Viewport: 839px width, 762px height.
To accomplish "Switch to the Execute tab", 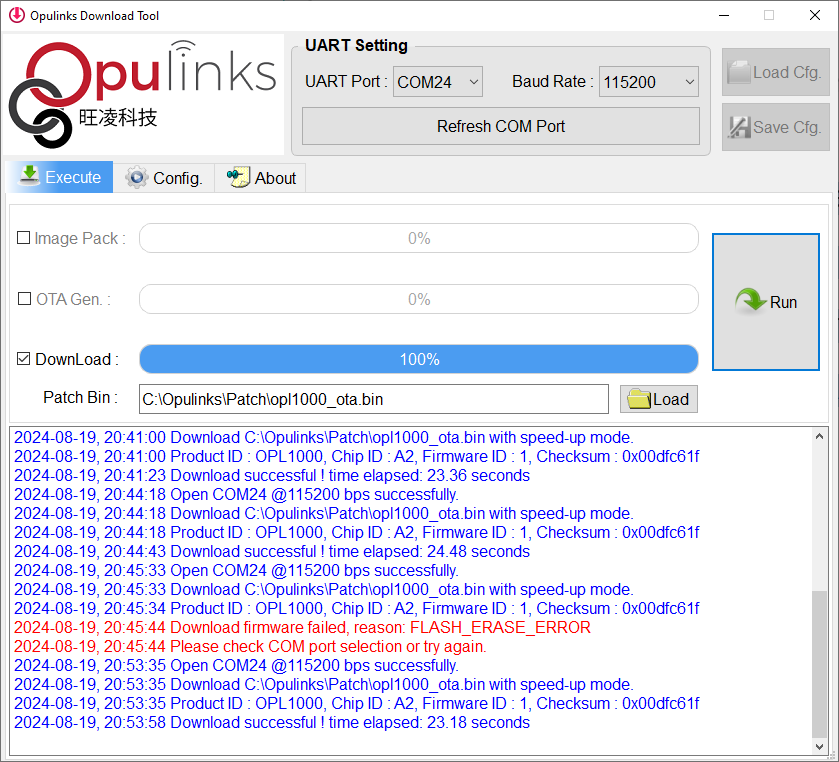I will [x=59, y=177].
